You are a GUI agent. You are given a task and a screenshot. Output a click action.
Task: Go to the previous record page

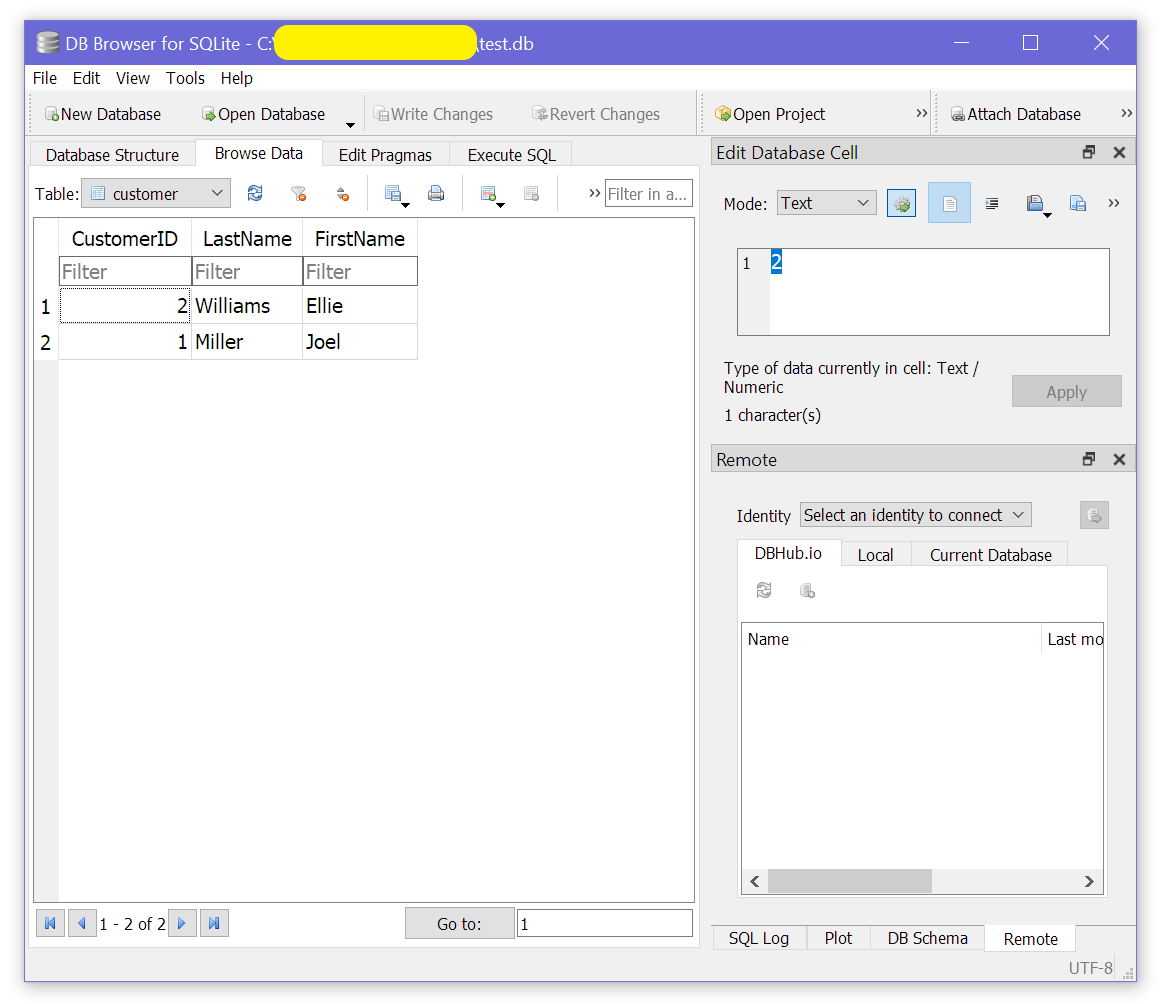82,924
